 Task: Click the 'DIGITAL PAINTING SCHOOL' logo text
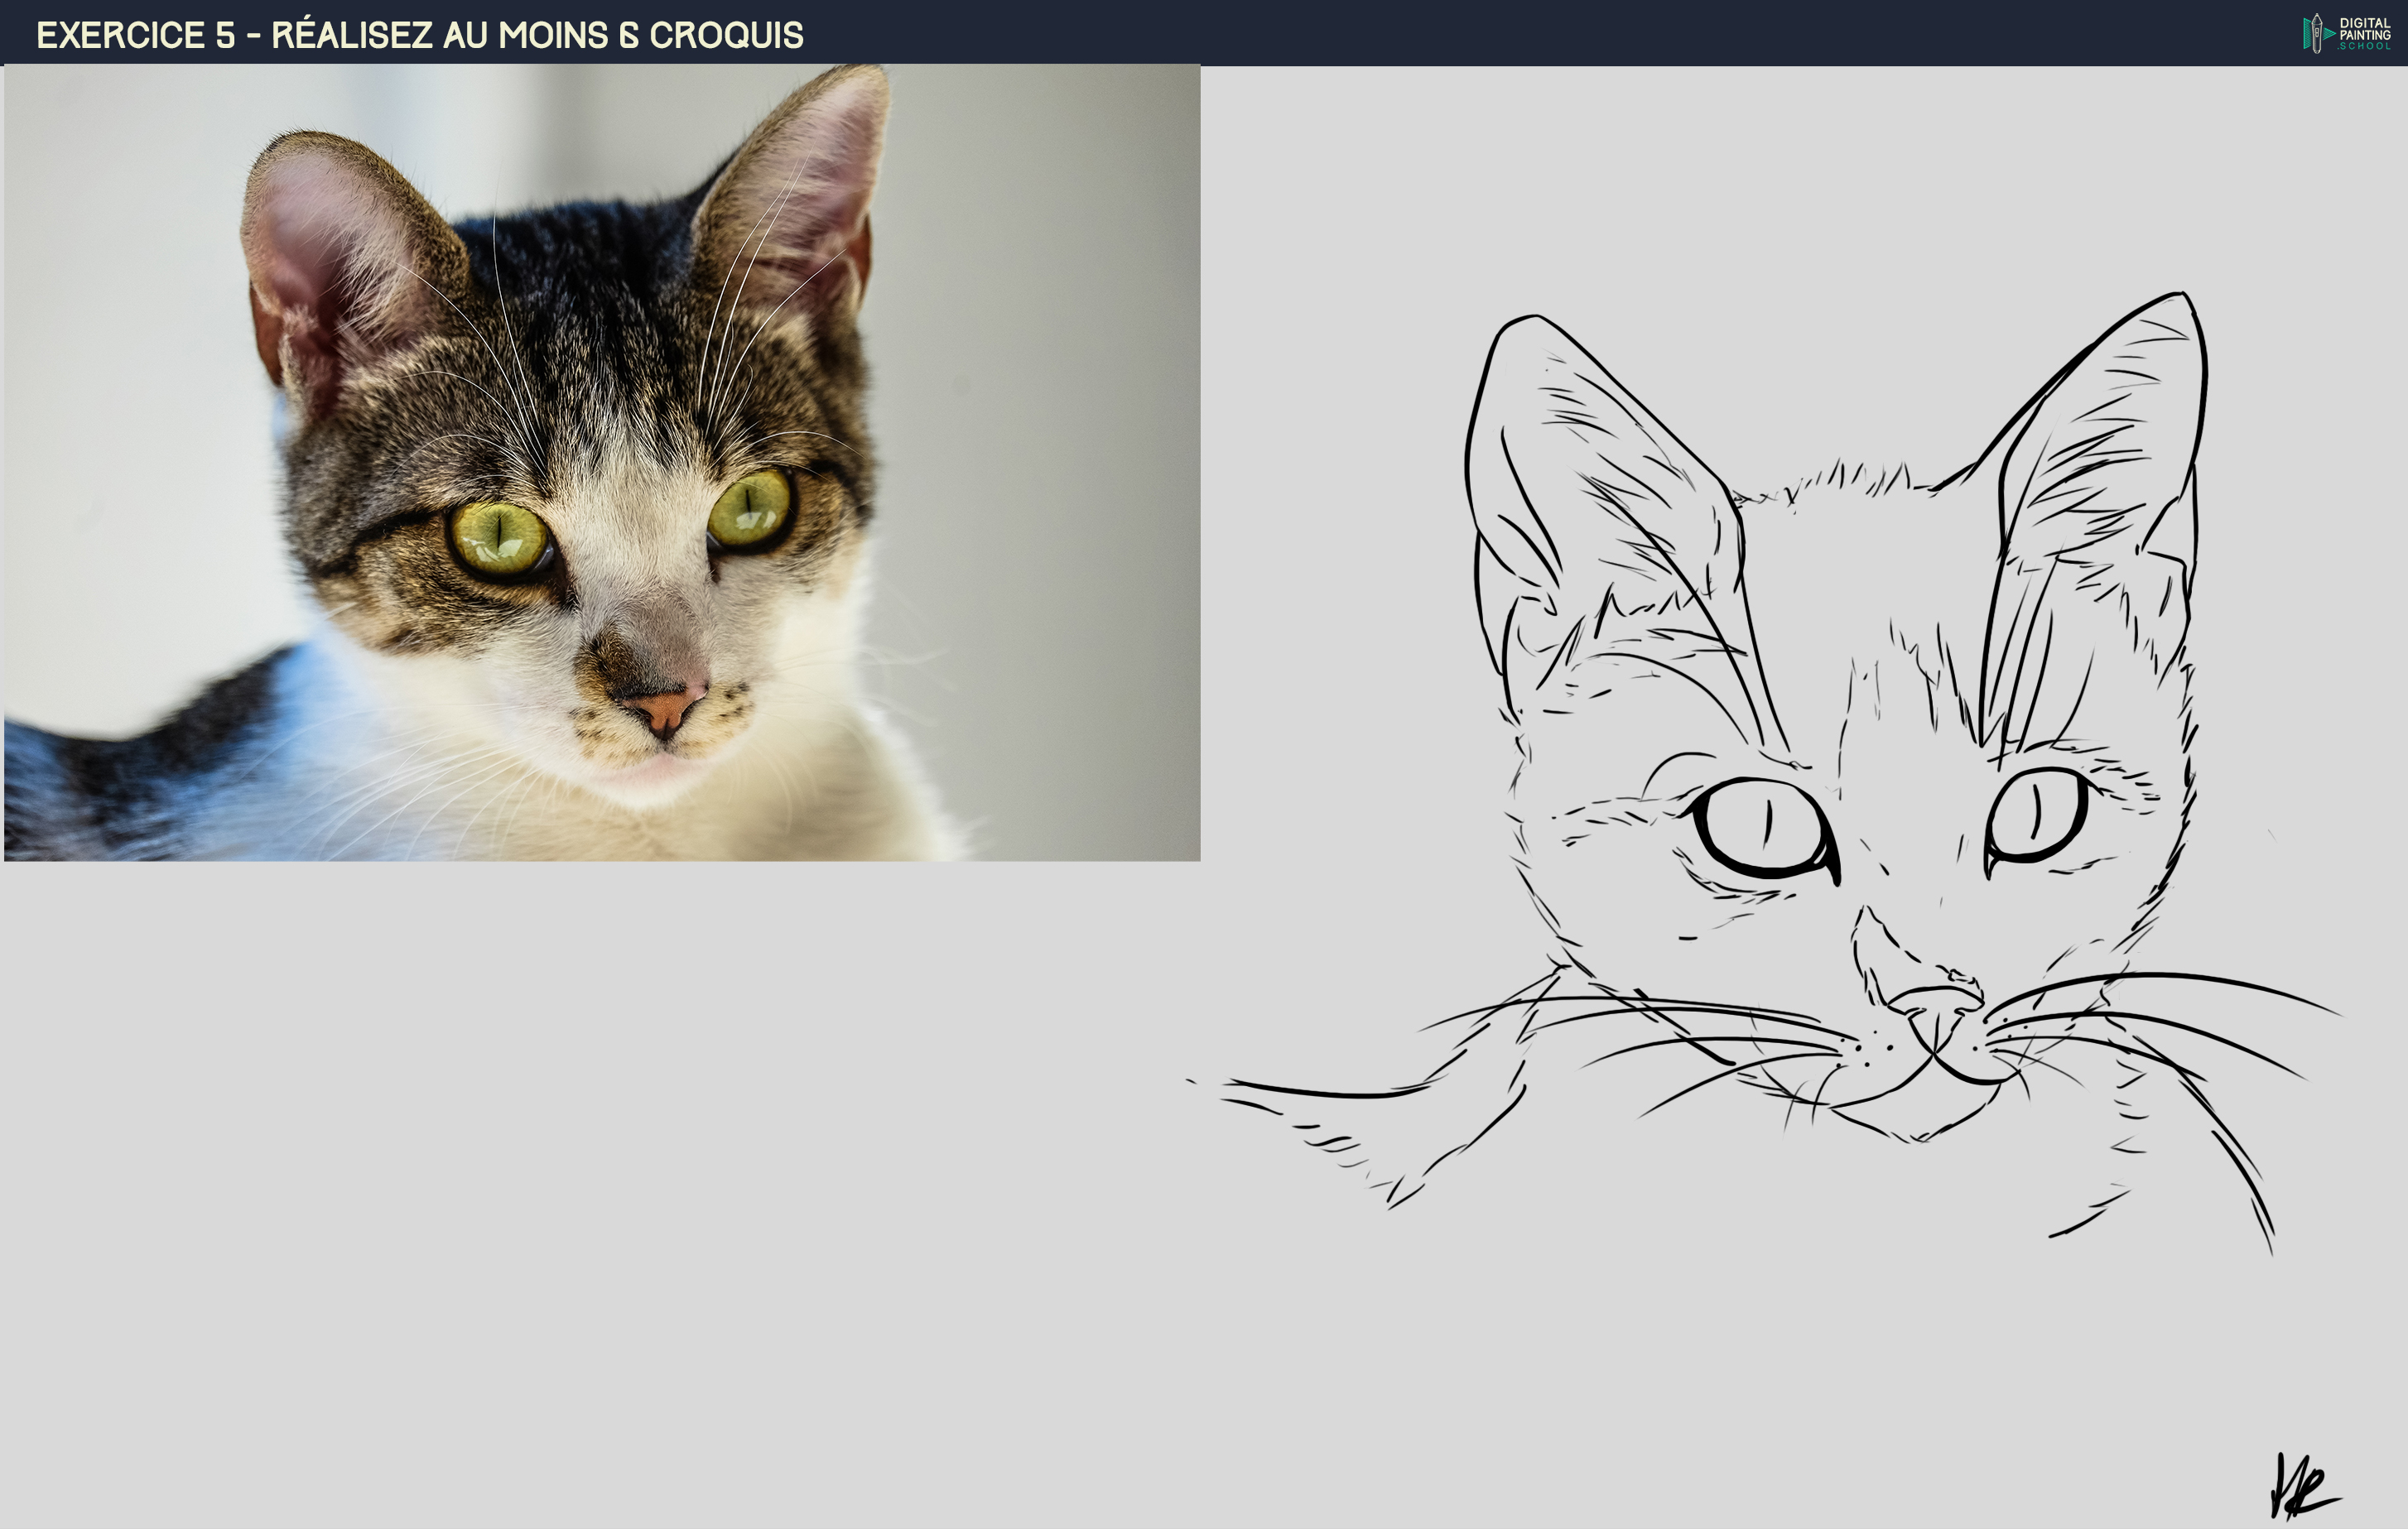2364,33
